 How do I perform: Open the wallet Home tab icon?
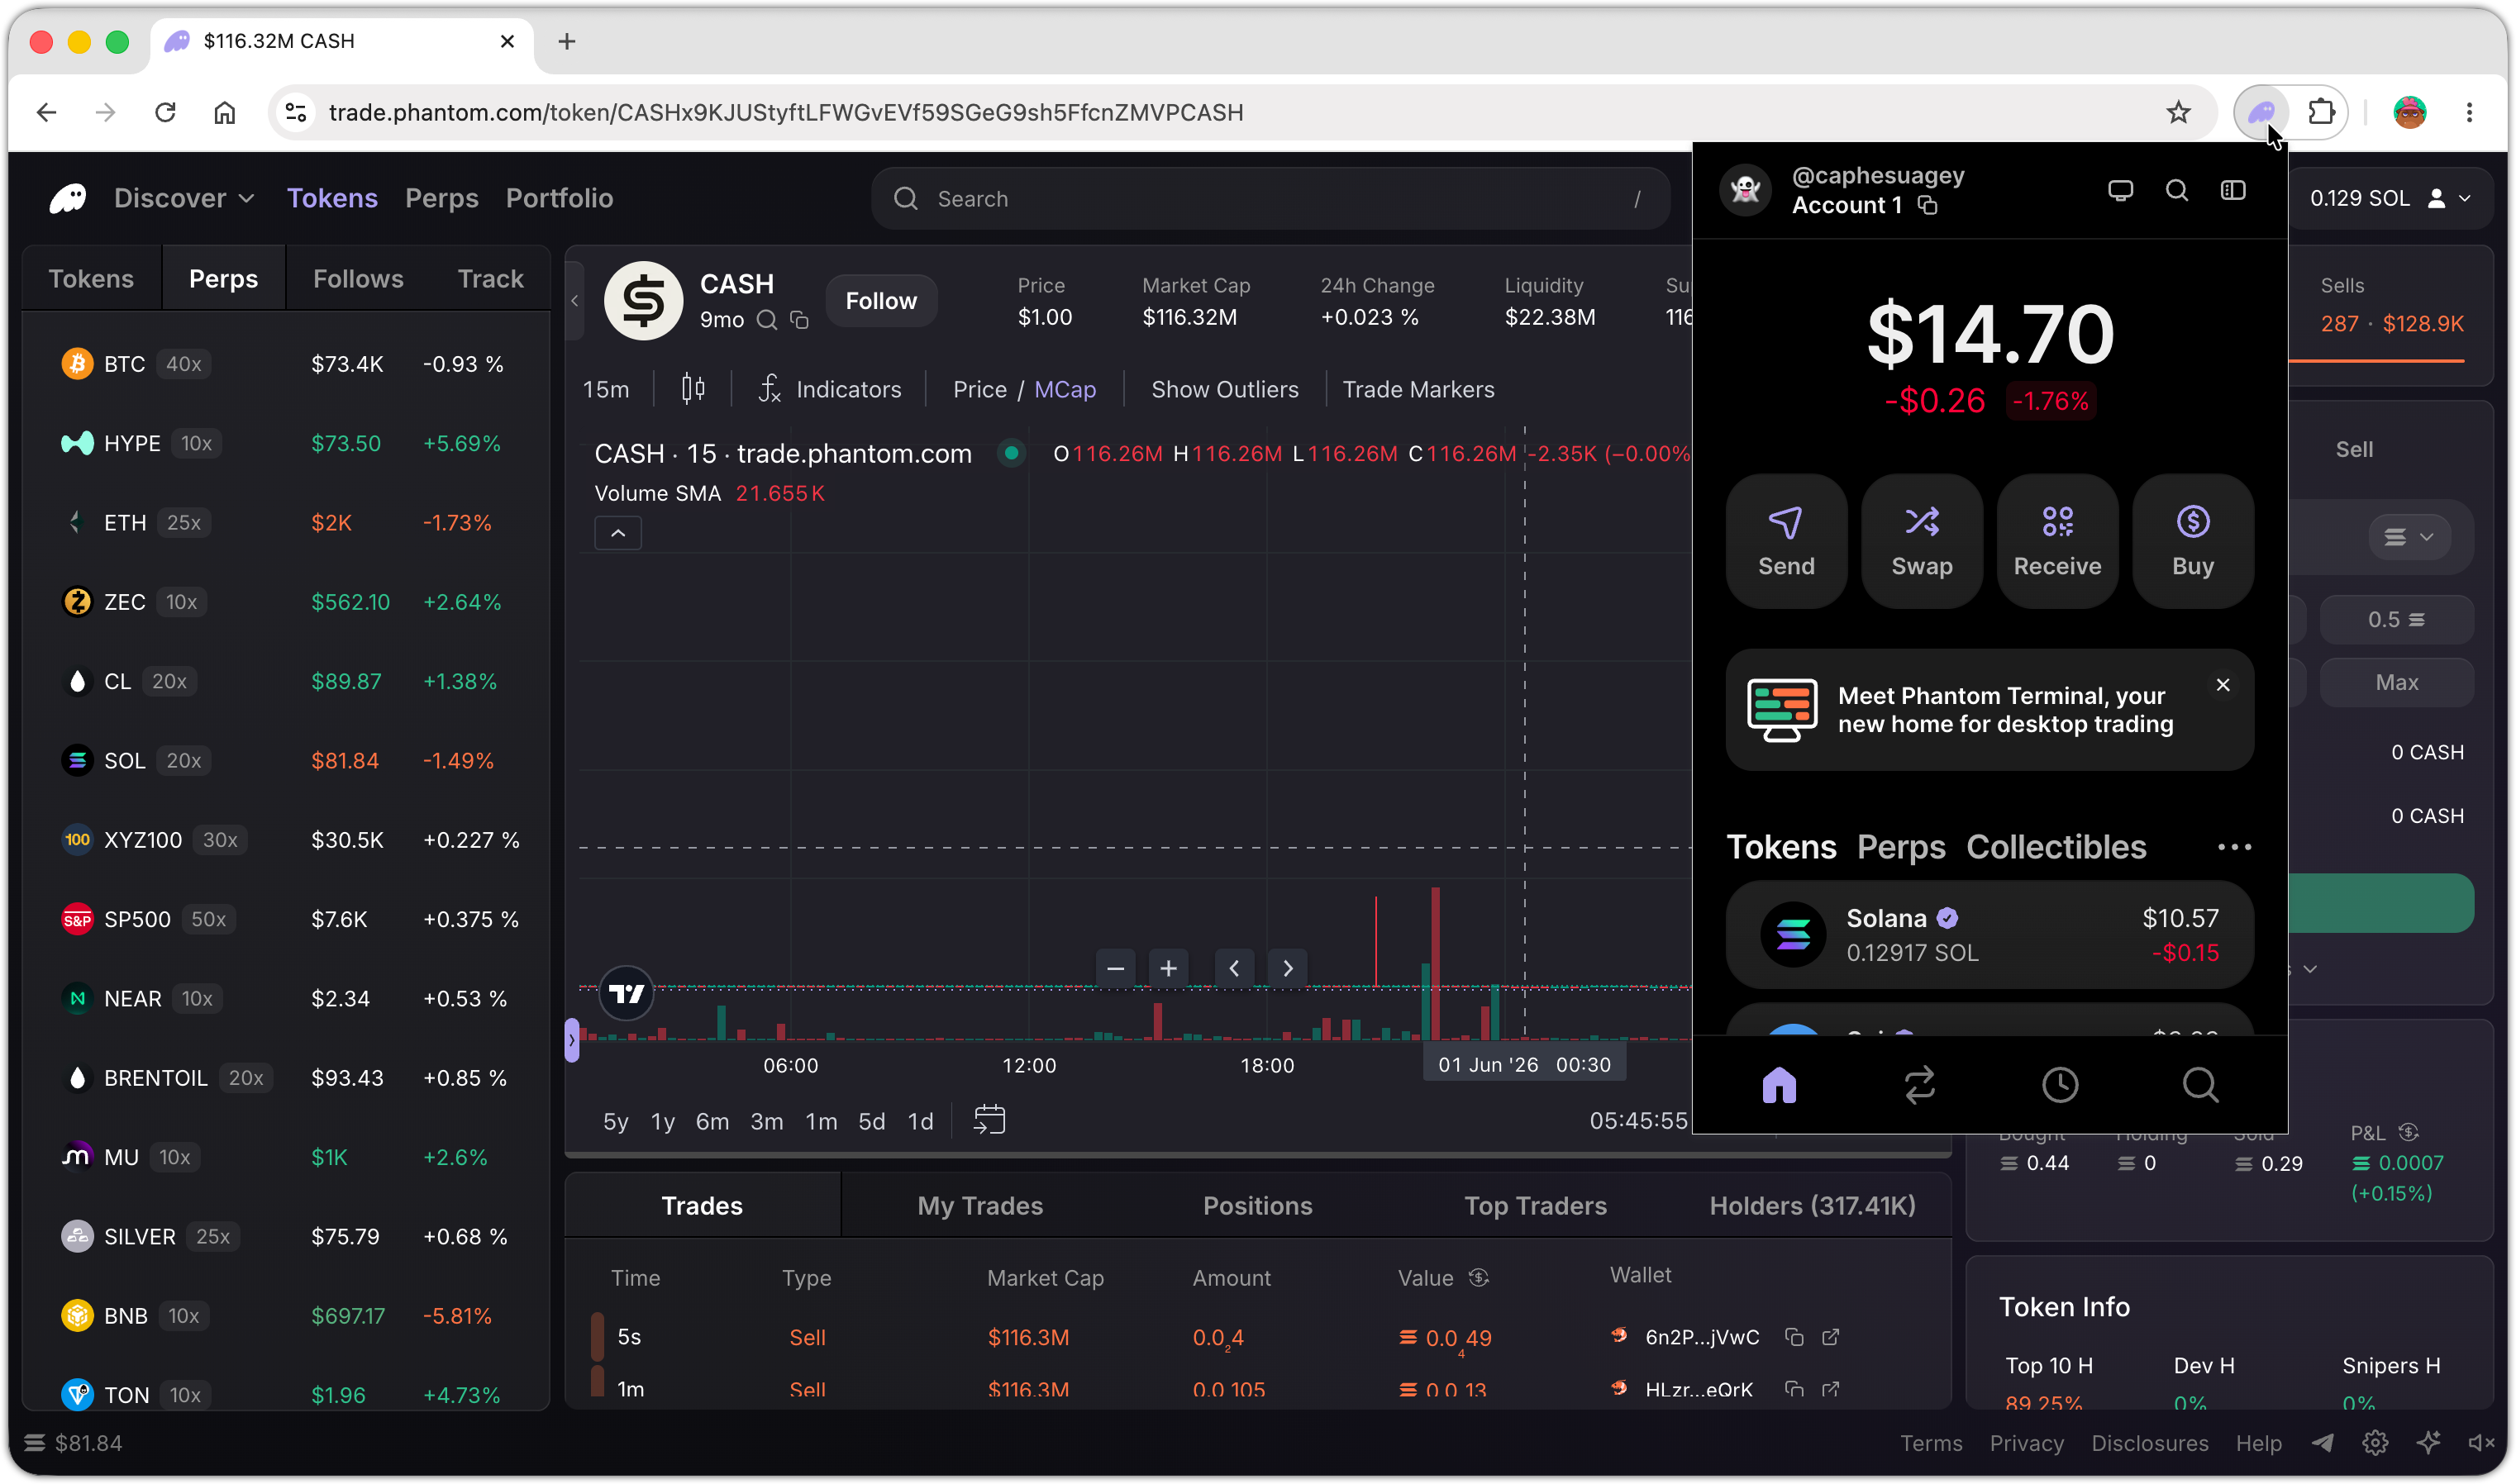coord(1779,1084)
